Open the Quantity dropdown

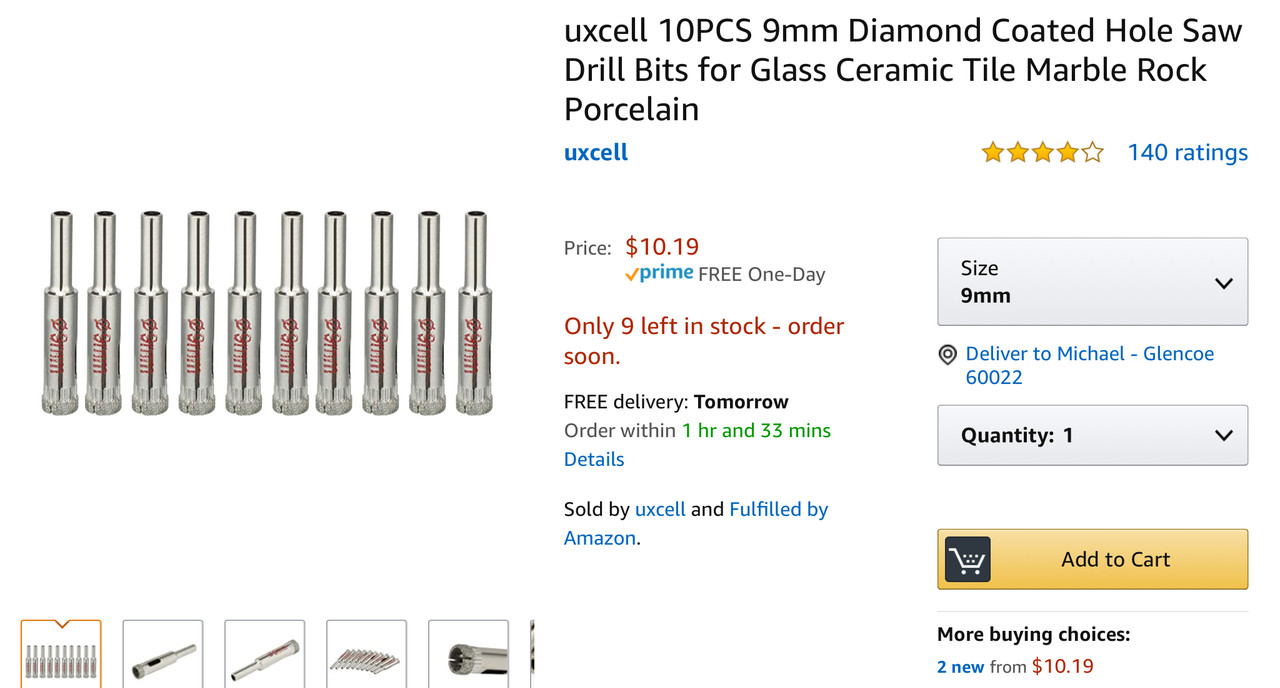point(1092,435)
